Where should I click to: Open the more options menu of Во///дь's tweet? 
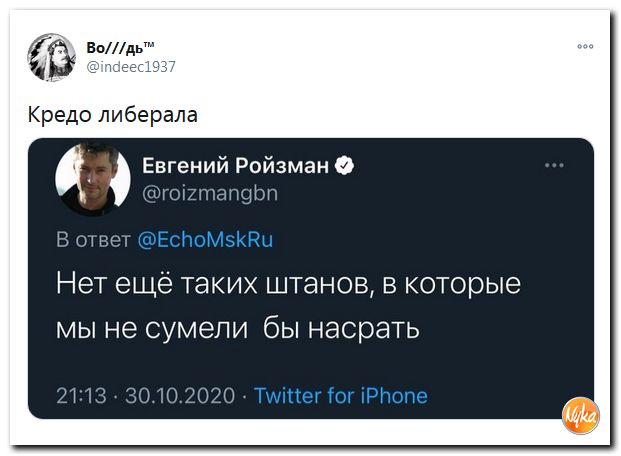tap(585, 46)
